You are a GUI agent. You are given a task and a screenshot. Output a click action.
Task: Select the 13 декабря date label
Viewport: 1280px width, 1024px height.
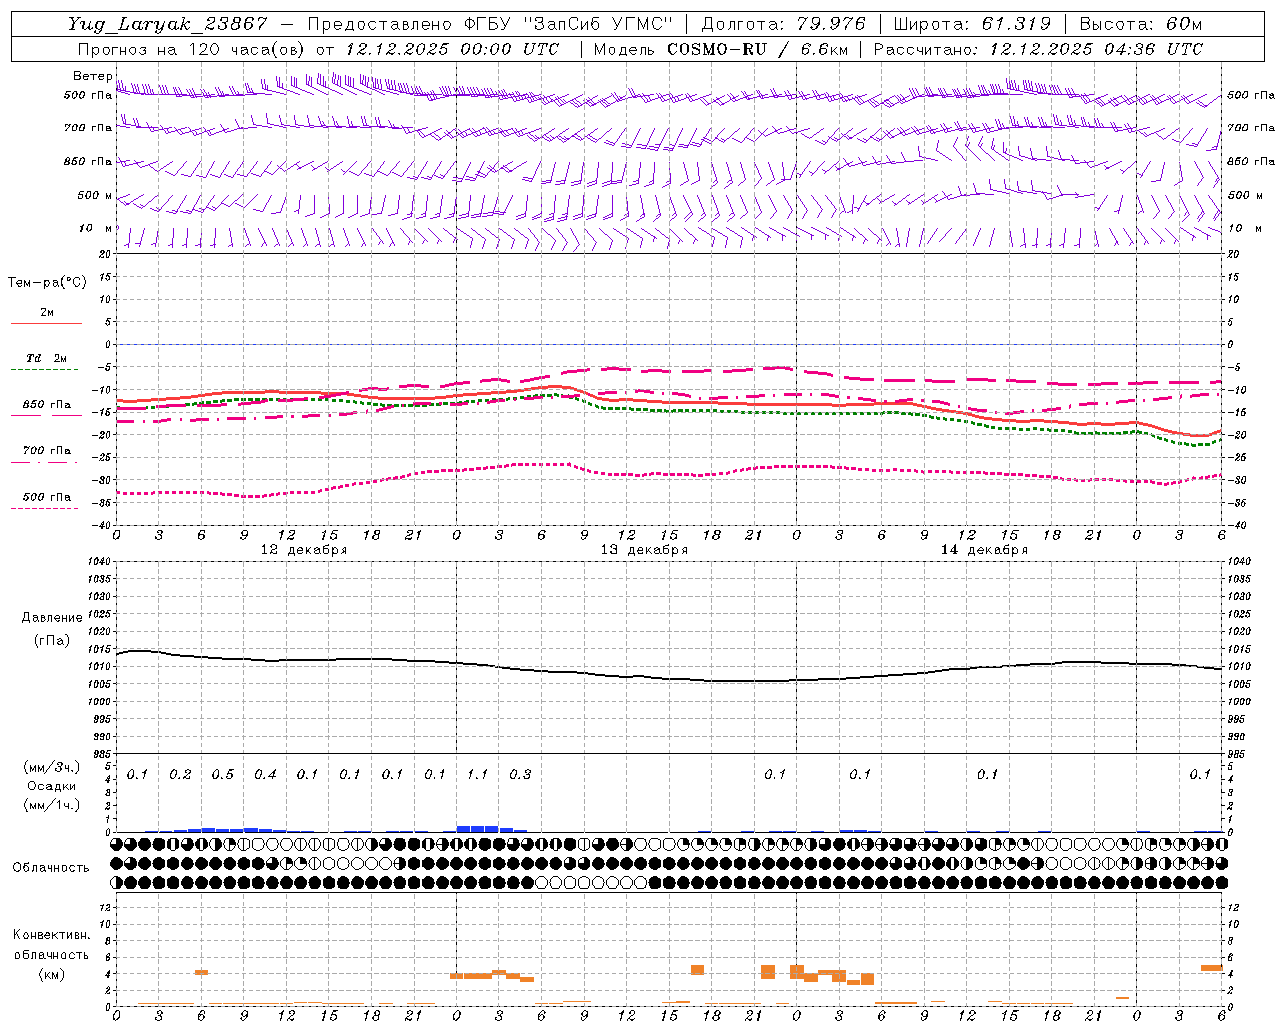(x=644, y=550)
